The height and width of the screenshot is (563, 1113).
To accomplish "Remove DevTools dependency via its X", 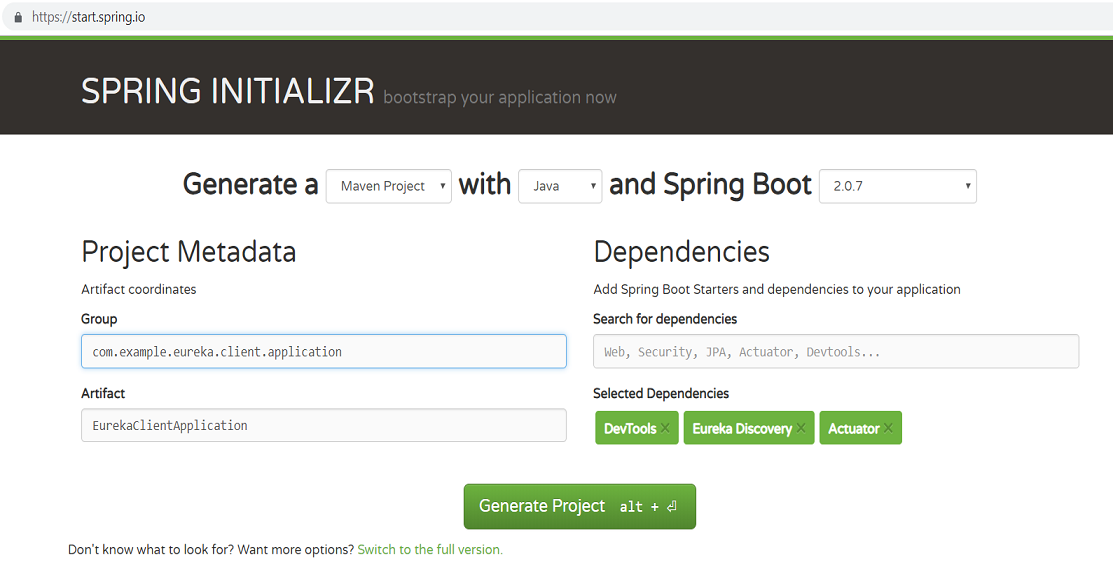I will 665,427.
